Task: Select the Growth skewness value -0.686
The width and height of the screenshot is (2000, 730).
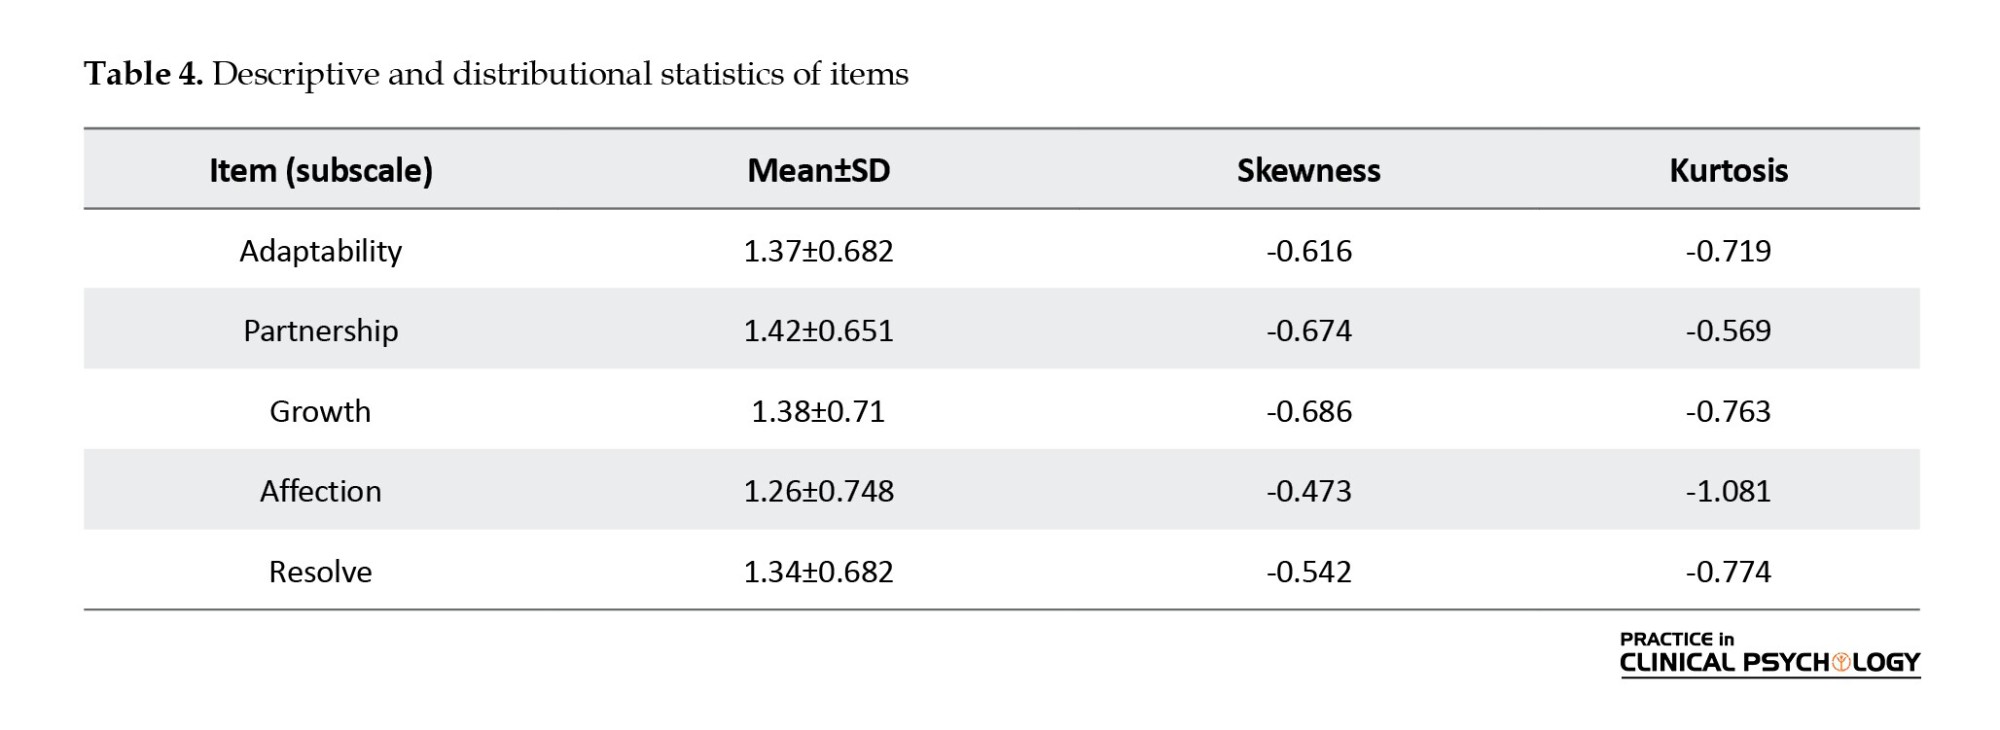Action: [1308, 411]
